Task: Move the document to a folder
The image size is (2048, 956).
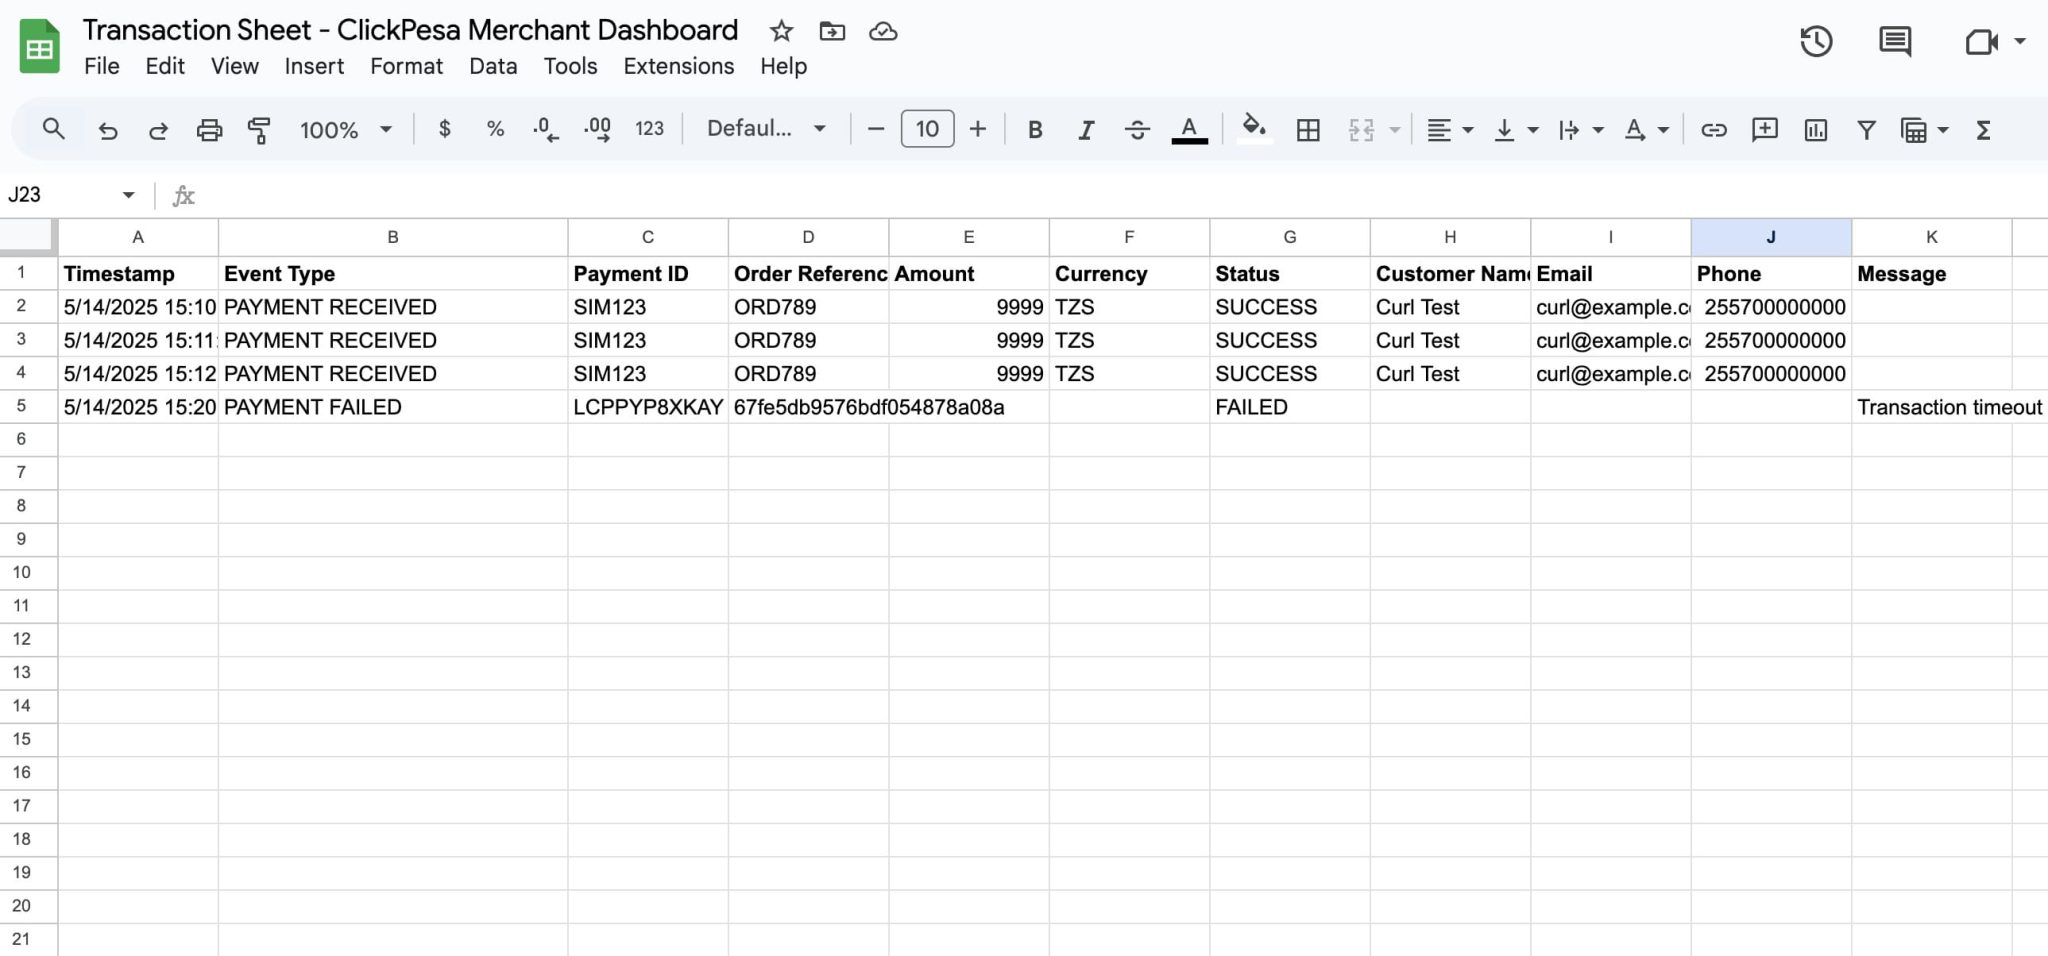Action: coord(832,31)
